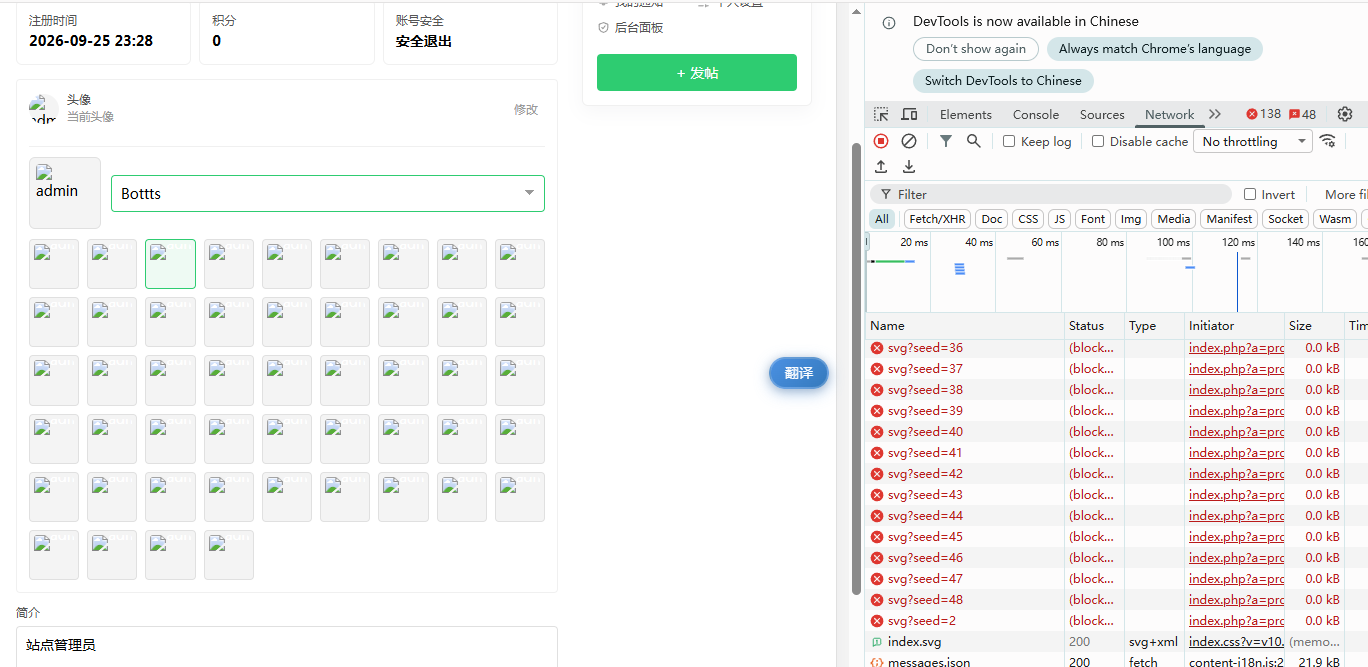1368x667 pixels.
Task: Import a HAR file with upload arrow
Action: click(x=881, y=167)
